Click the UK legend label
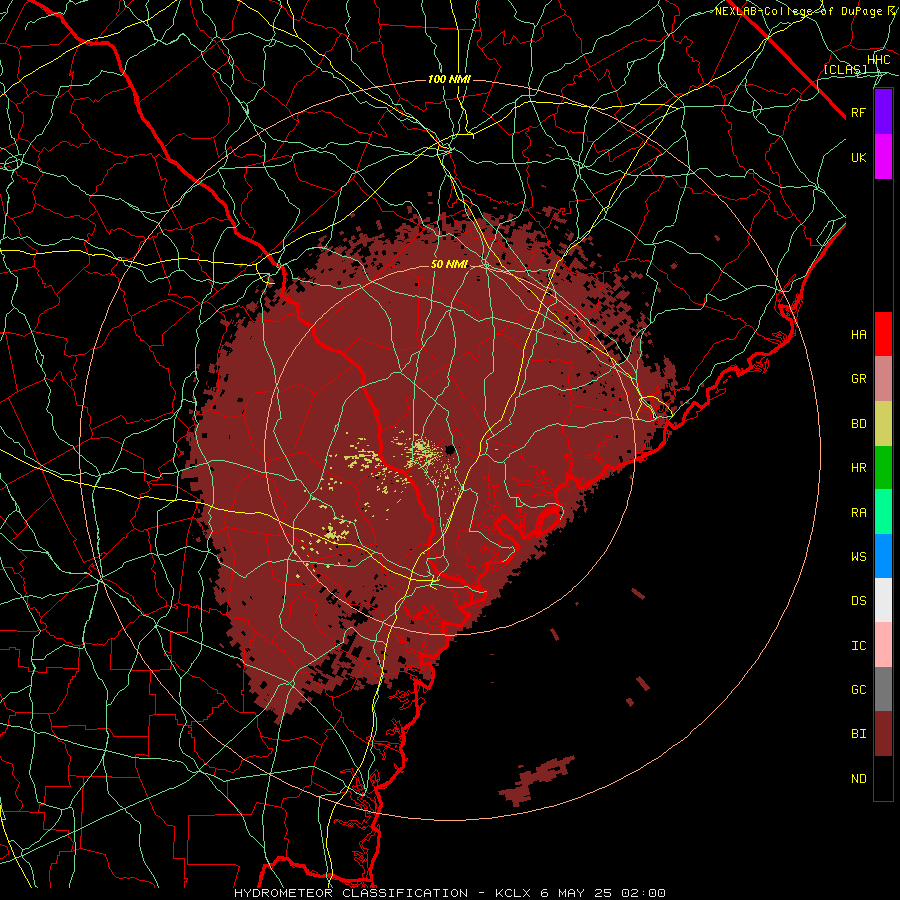 coord(859,157)
